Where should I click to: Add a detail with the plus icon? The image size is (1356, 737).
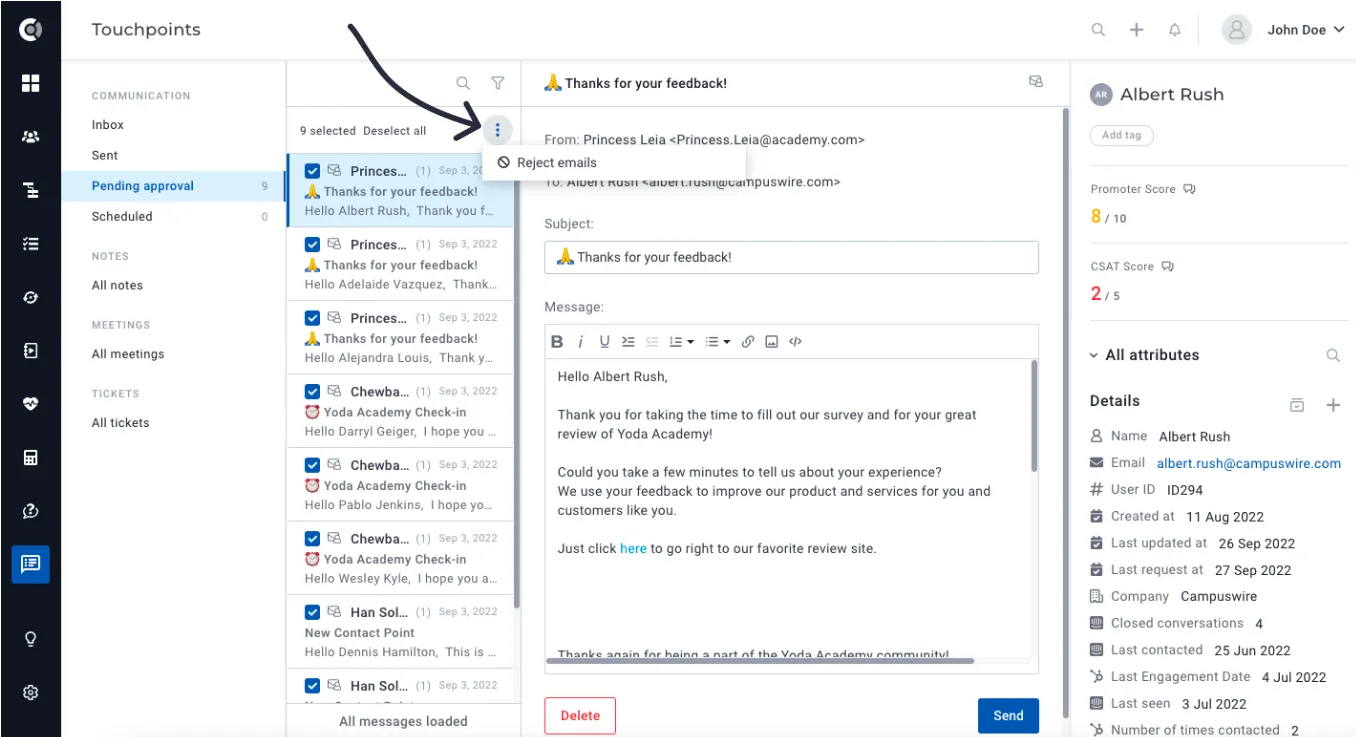click(1332, 405)
